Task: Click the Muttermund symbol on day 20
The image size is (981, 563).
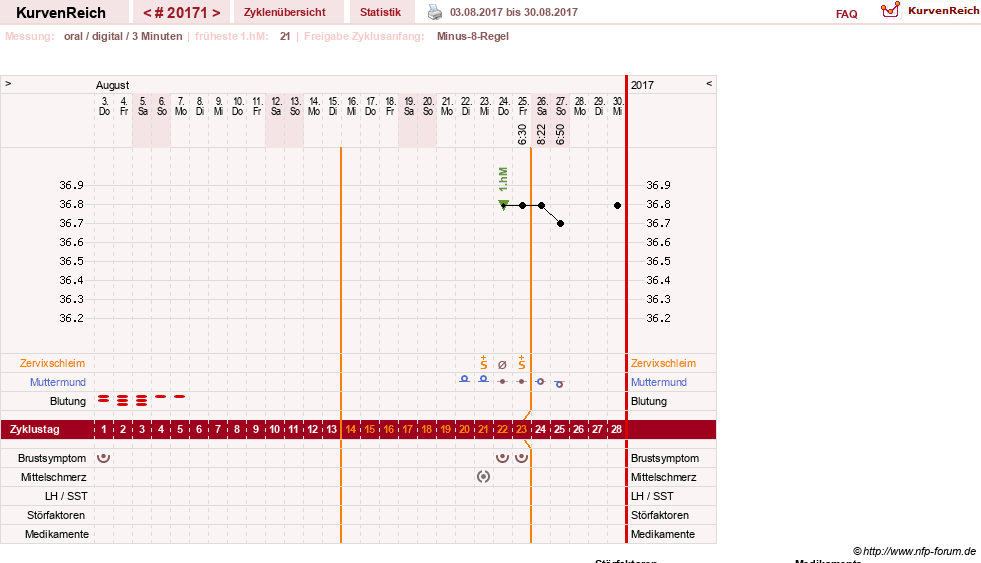Action: point(464,379)
